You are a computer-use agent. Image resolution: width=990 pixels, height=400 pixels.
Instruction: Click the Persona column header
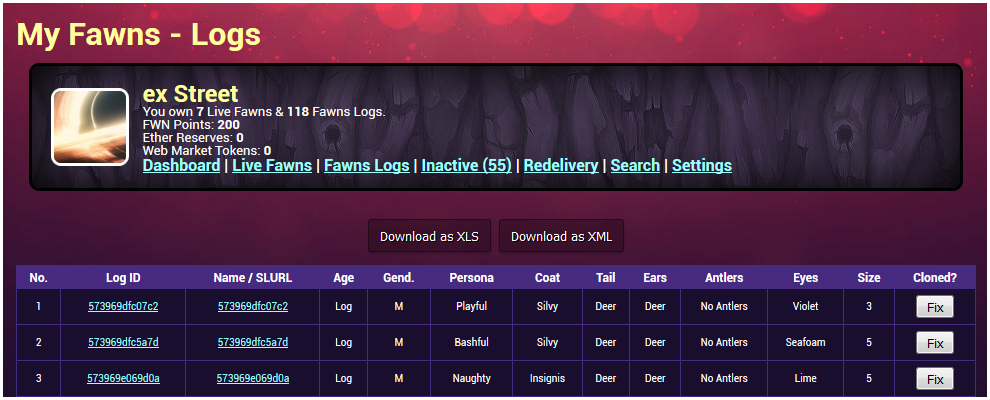pos(472,278)
